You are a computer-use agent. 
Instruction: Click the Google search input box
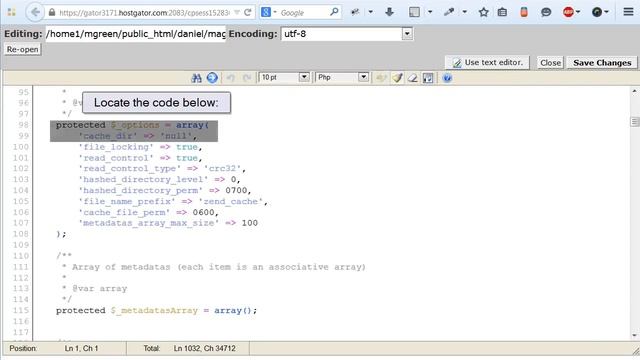pos(303,13)
